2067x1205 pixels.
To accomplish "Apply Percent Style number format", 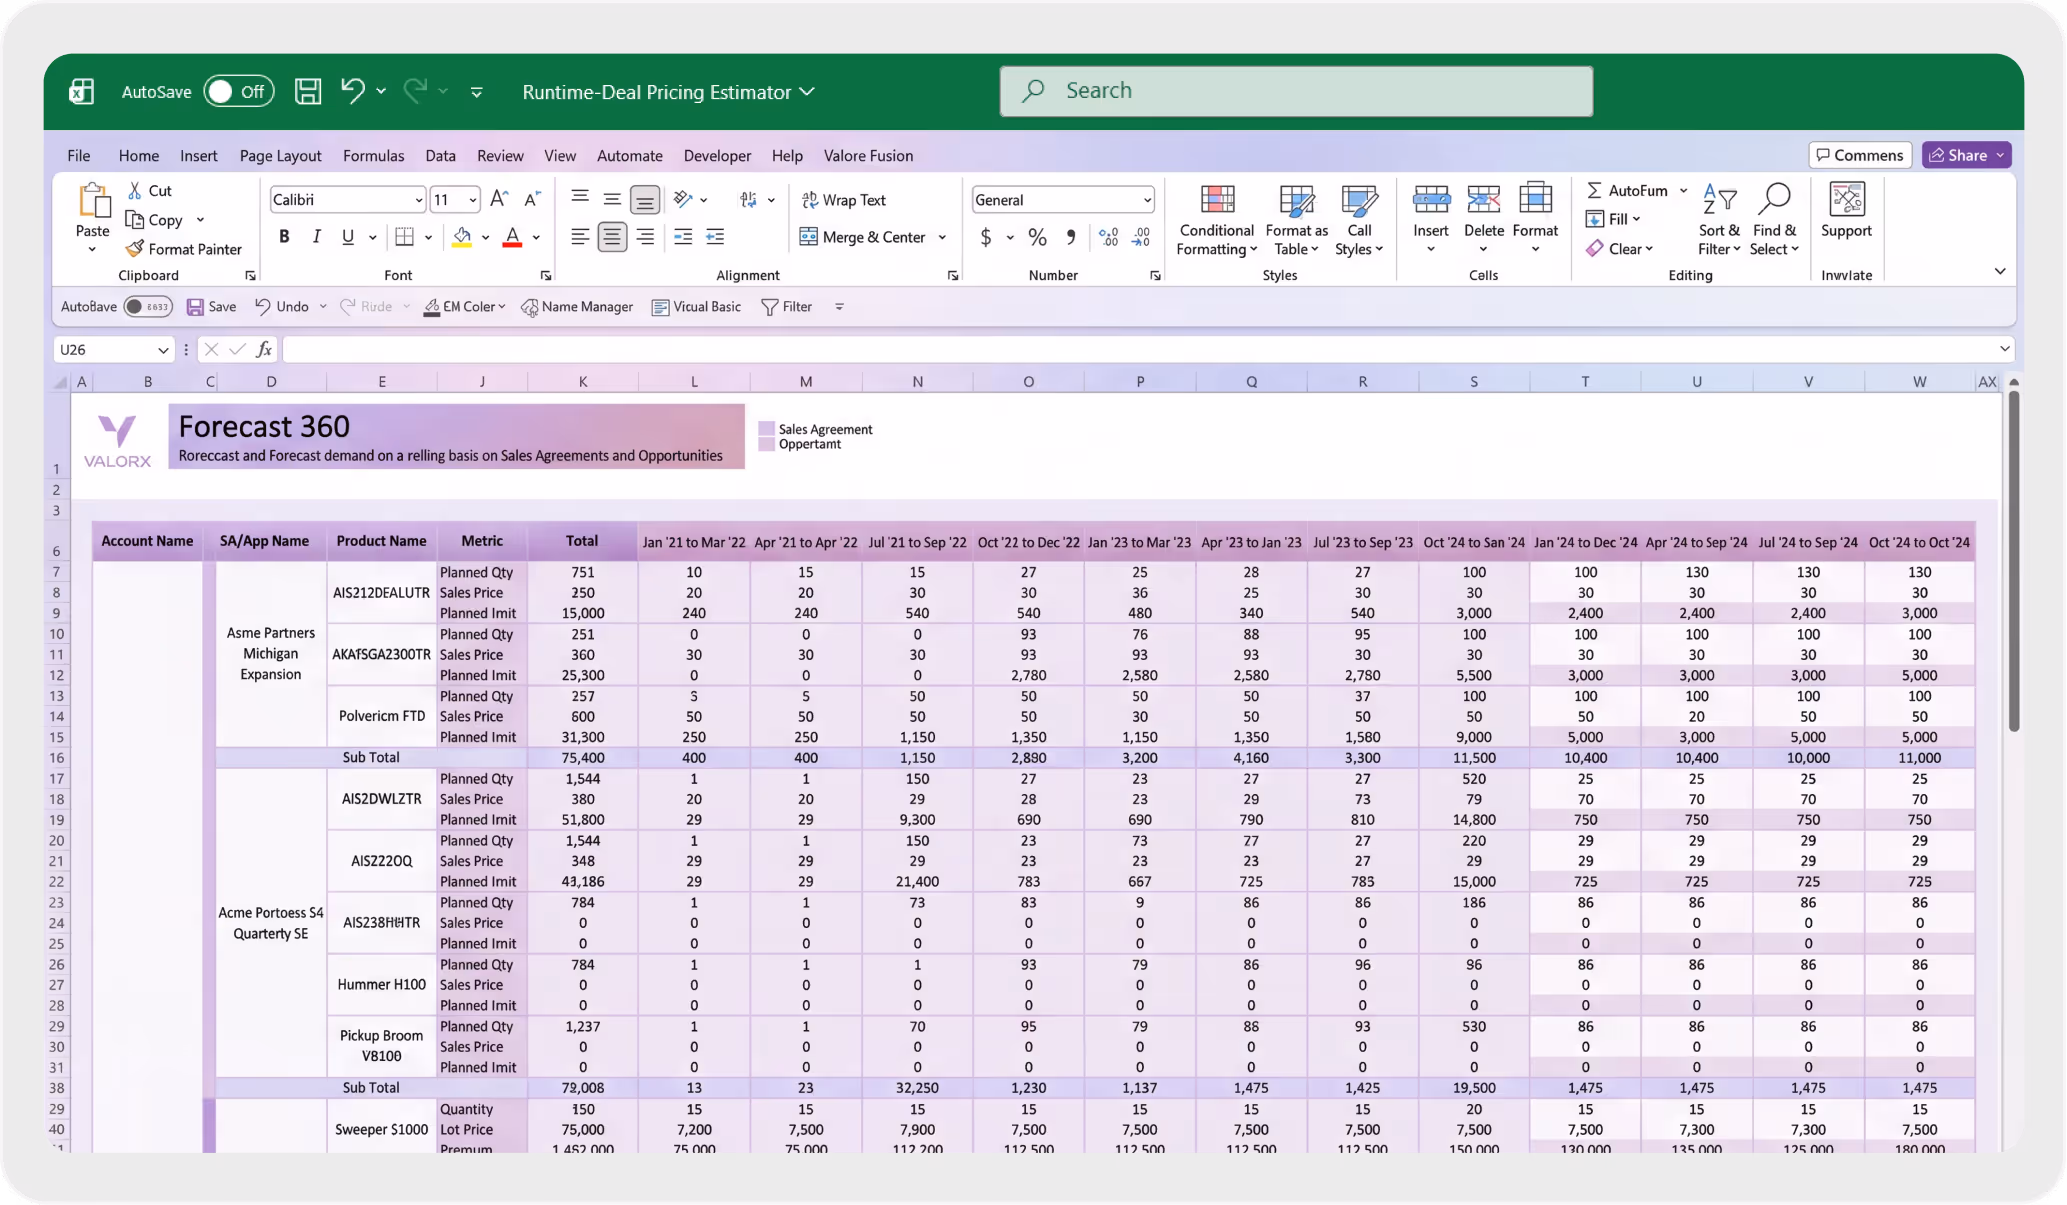I will pos(1037,237).
